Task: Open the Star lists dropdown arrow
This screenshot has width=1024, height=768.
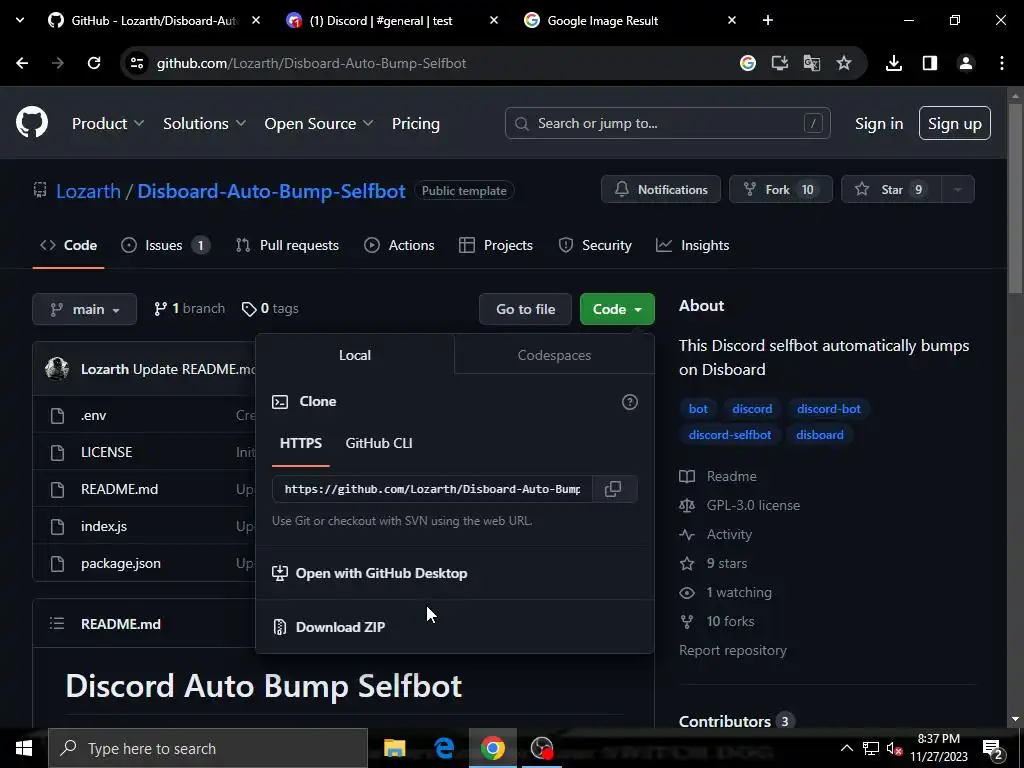Action: tap(958, 189)
